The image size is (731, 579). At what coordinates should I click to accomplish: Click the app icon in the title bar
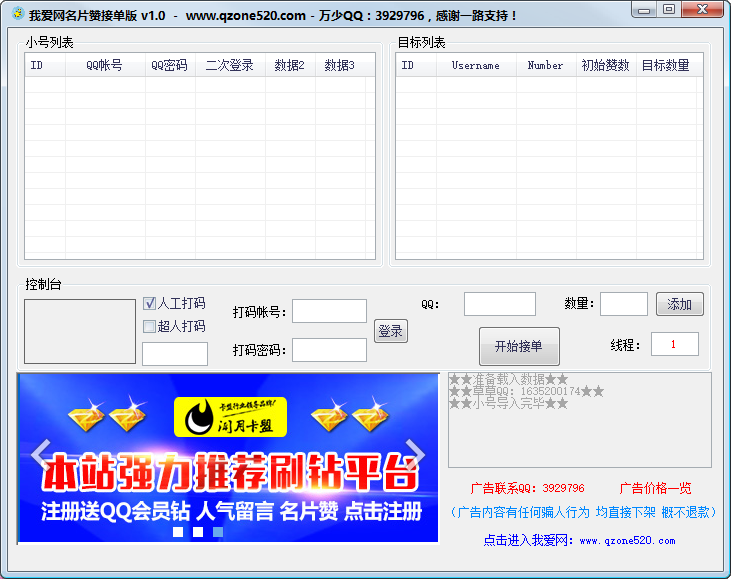(x=16, y=15)
